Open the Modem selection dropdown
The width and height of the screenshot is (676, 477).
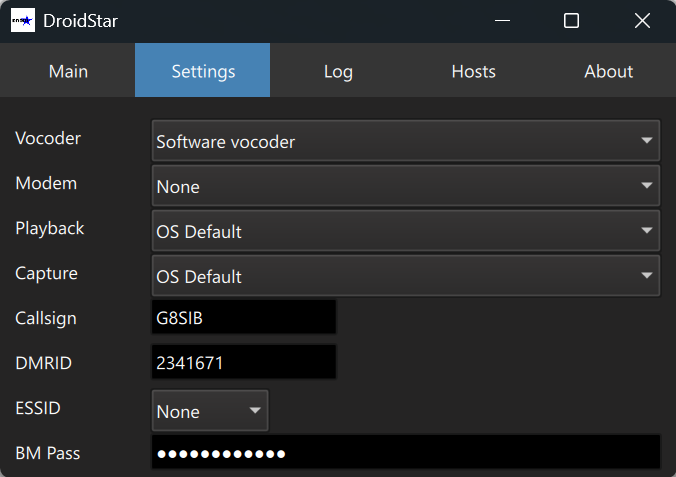tap(405, 186)
